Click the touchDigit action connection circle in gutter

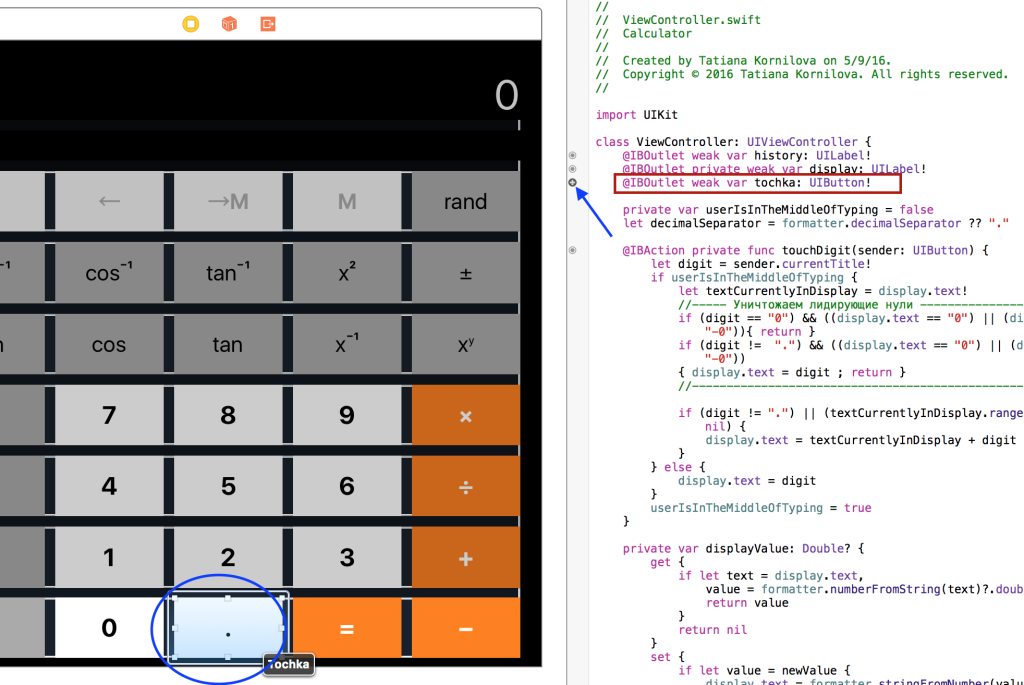[572, 250]
